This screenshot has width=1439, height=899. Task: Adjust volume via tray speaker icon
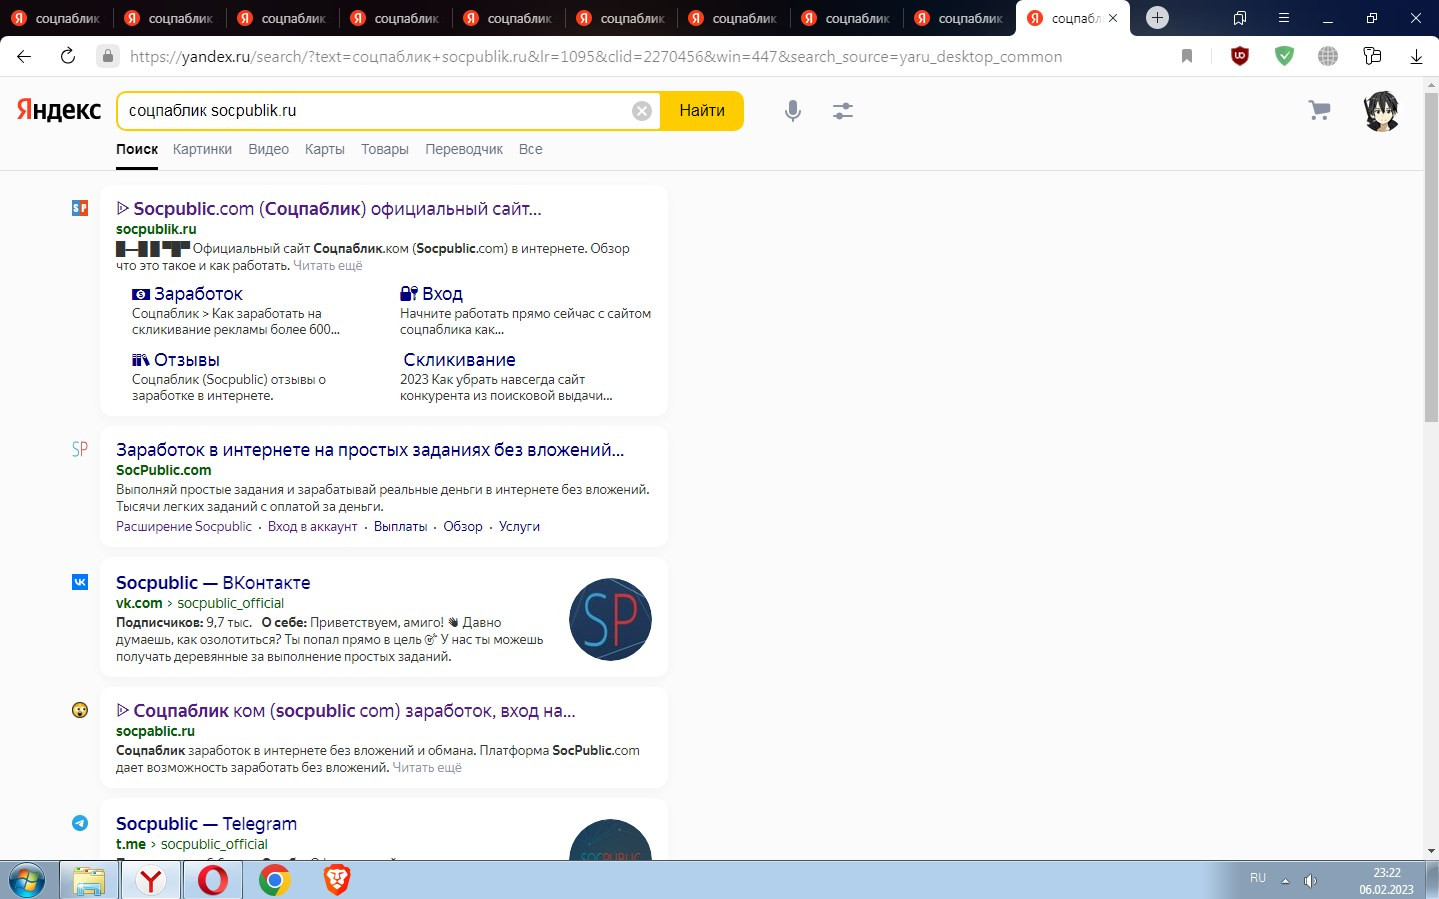pos(1310,880)
